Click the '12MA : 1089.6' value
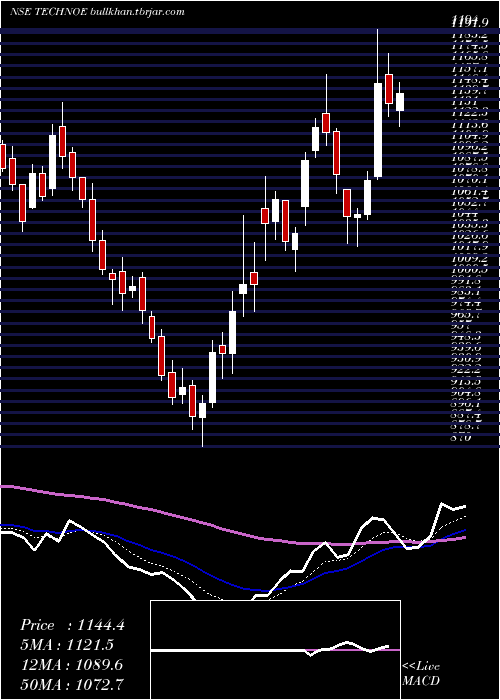This screenshot has height=700, width=500. click(x=71, y=664)
